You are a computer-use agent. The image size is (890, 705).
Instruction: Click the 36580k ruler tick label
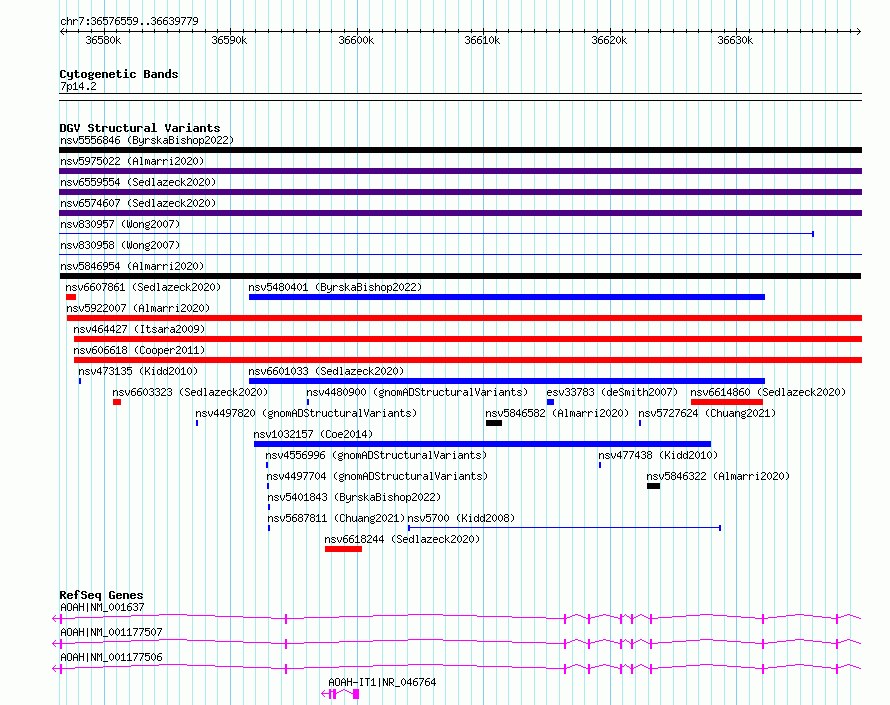tap(103, 41)
